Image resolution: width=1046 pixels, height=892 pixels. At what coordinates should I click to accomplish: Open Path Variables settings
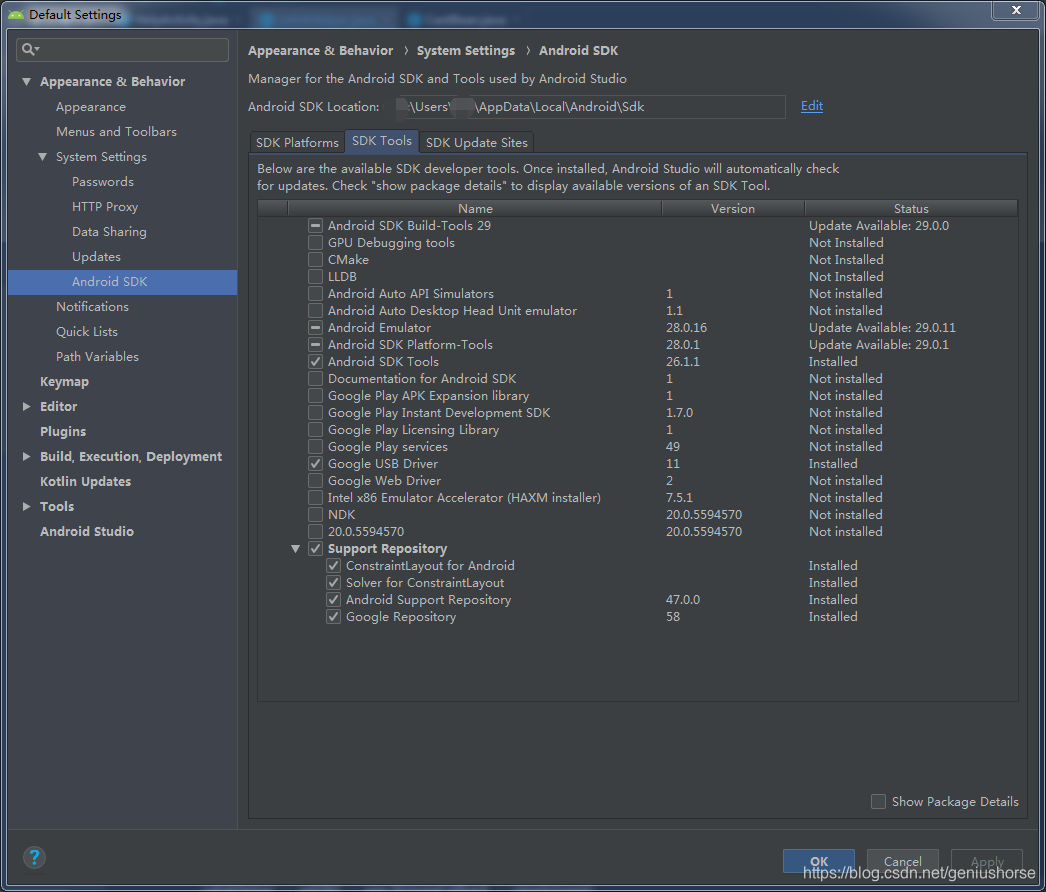[x=97, y=356]
